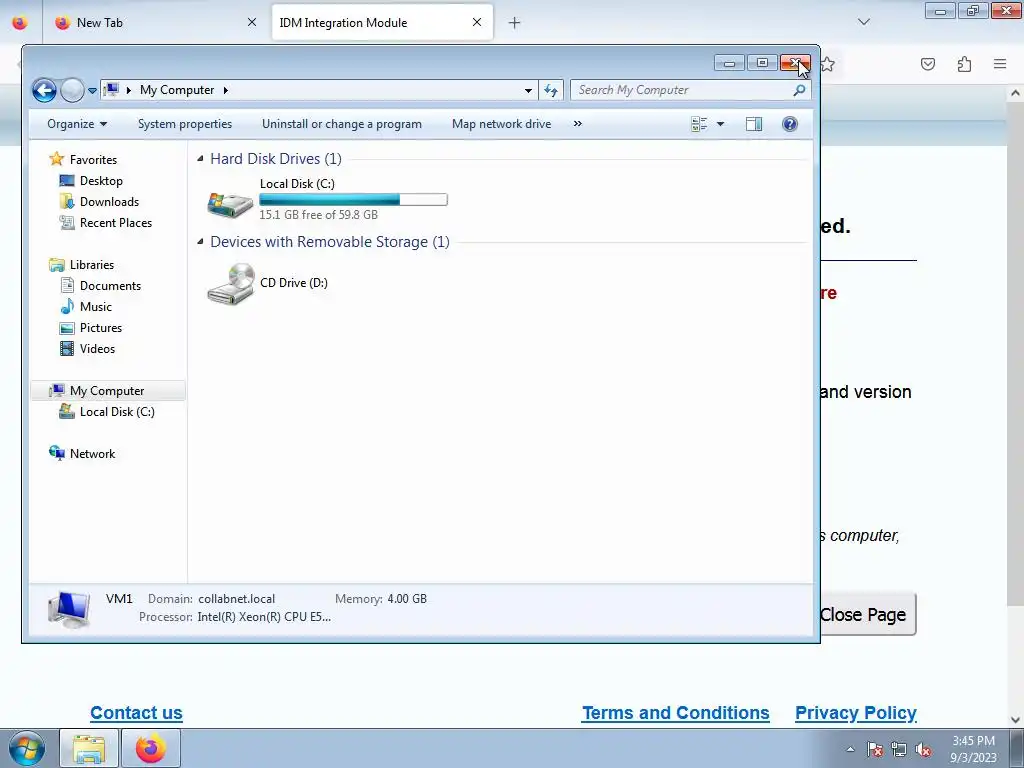Click the computer icon in address bar
Screen dimensions: 1024x768
112,89
